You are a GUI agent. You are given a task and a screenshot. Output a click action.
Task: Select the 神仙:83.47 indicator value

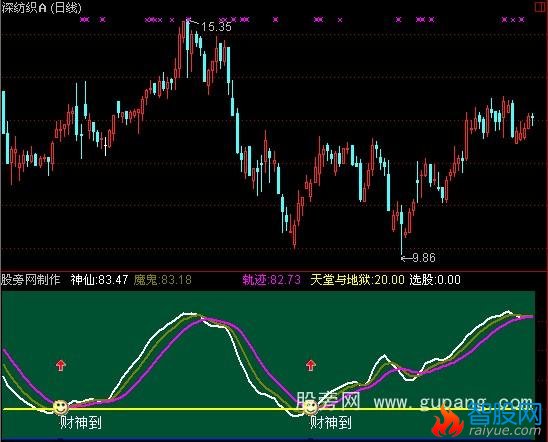click(x=99, y=280)
